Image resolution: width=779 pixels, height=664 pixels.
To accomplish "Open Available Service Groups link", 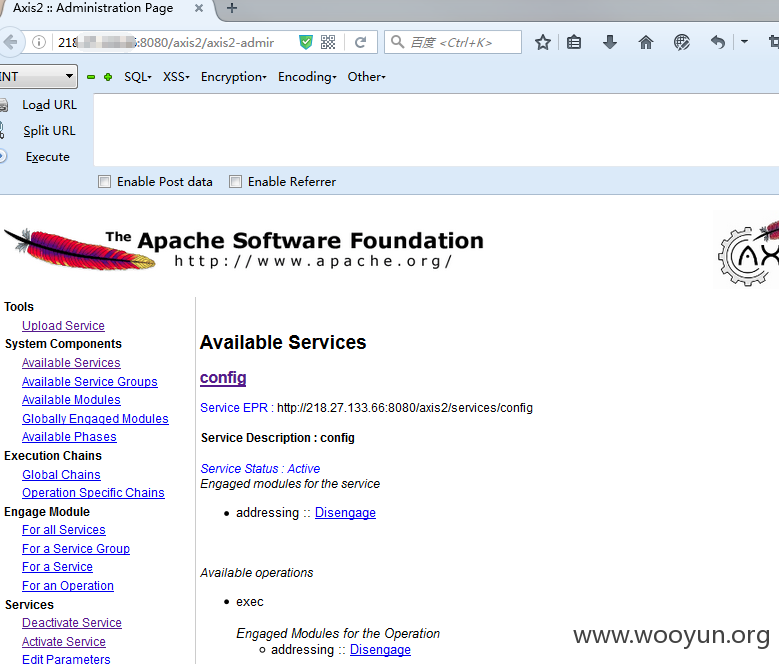I will (89, 382).
